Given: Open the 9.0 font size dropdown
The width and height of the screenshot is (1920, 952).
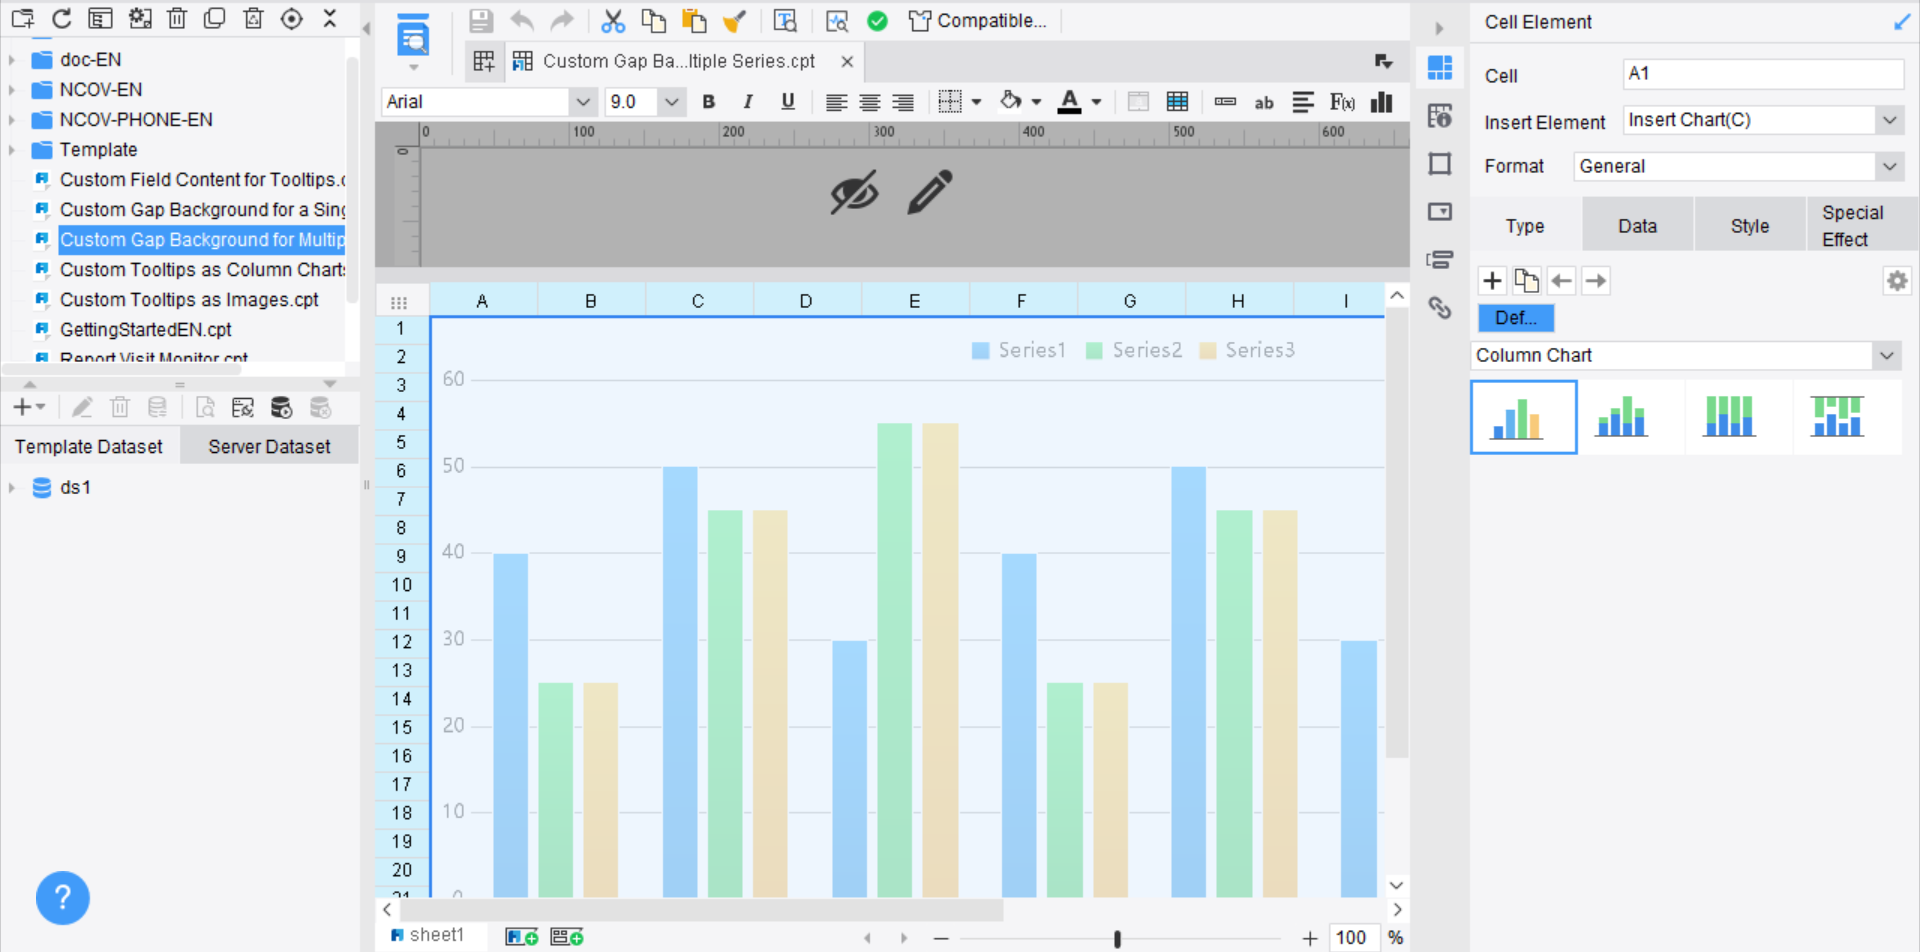Looking at the screenshot, I should click(x=671, y=102).
